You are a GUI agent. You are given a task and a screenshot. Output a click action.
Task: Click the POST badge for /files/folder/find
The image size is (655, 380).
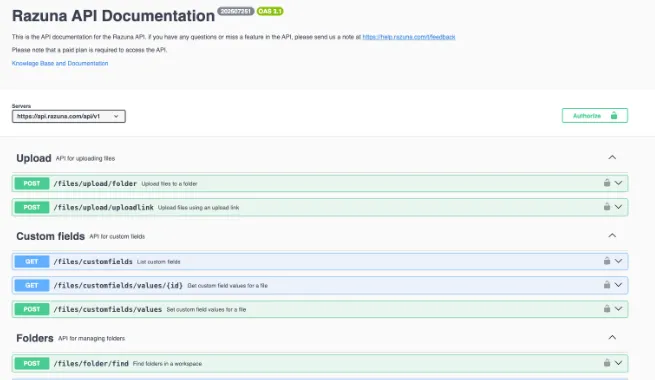click(x=32, y=363)
